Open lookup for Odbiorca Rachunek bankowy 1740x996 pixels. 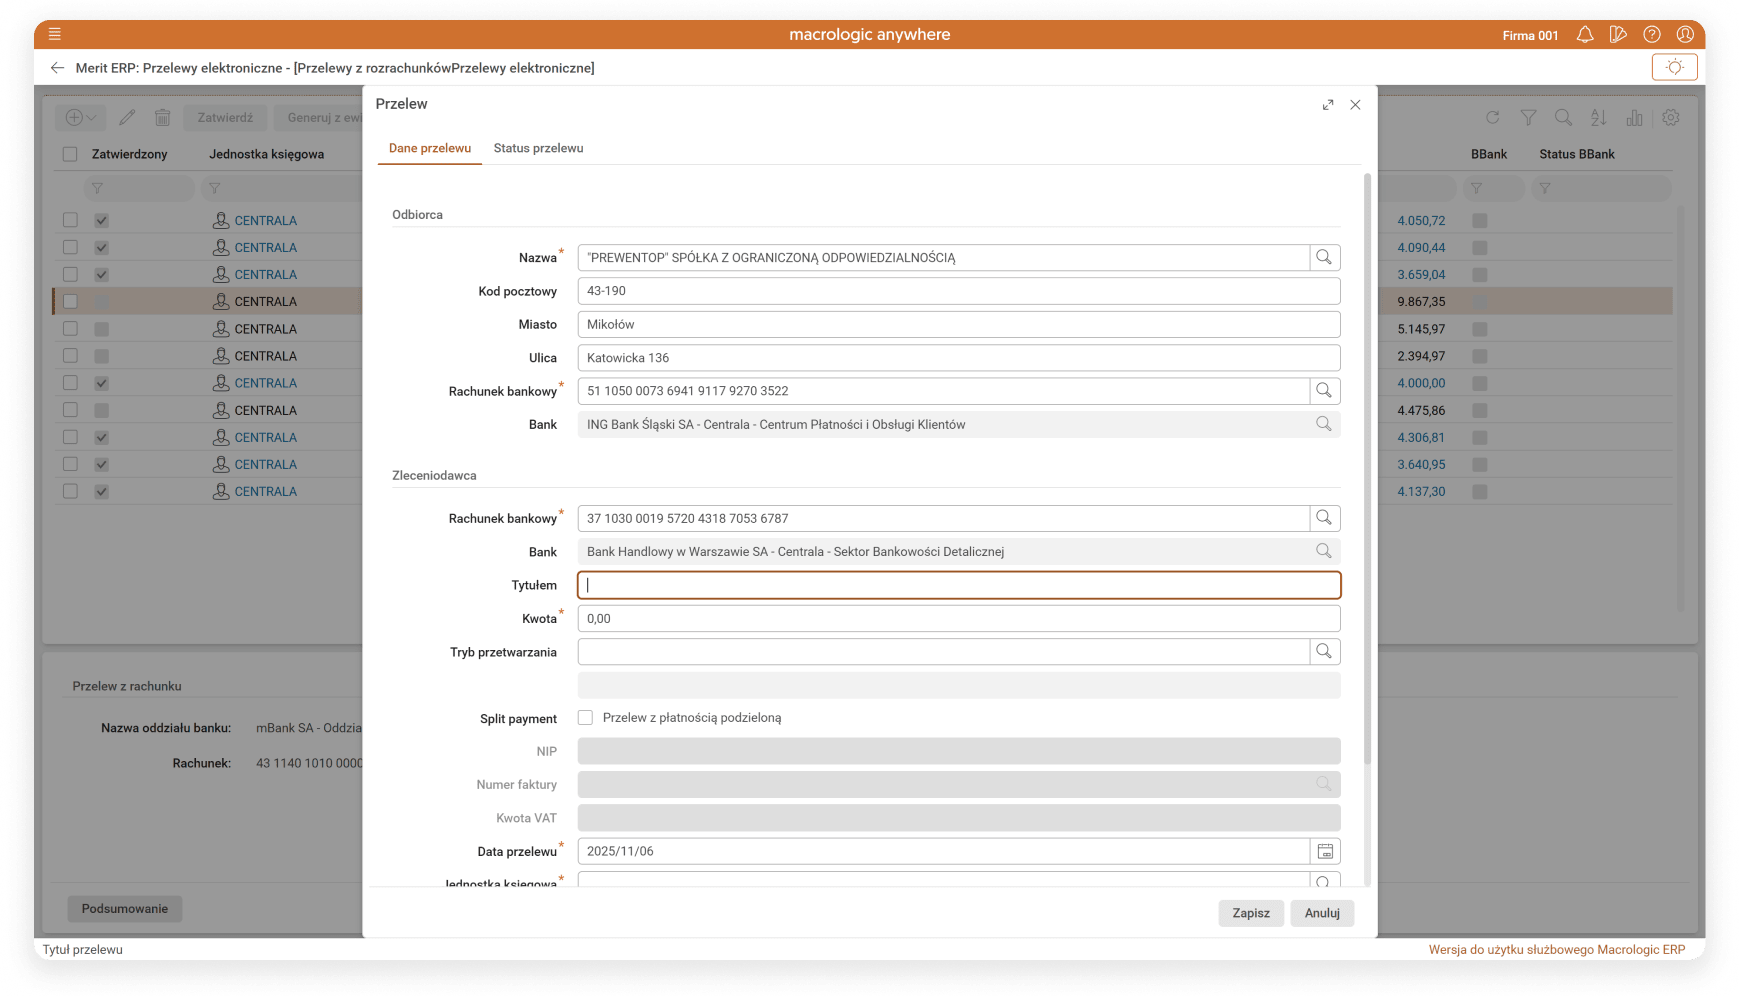pyautogui.click(x=1324, y=391)
